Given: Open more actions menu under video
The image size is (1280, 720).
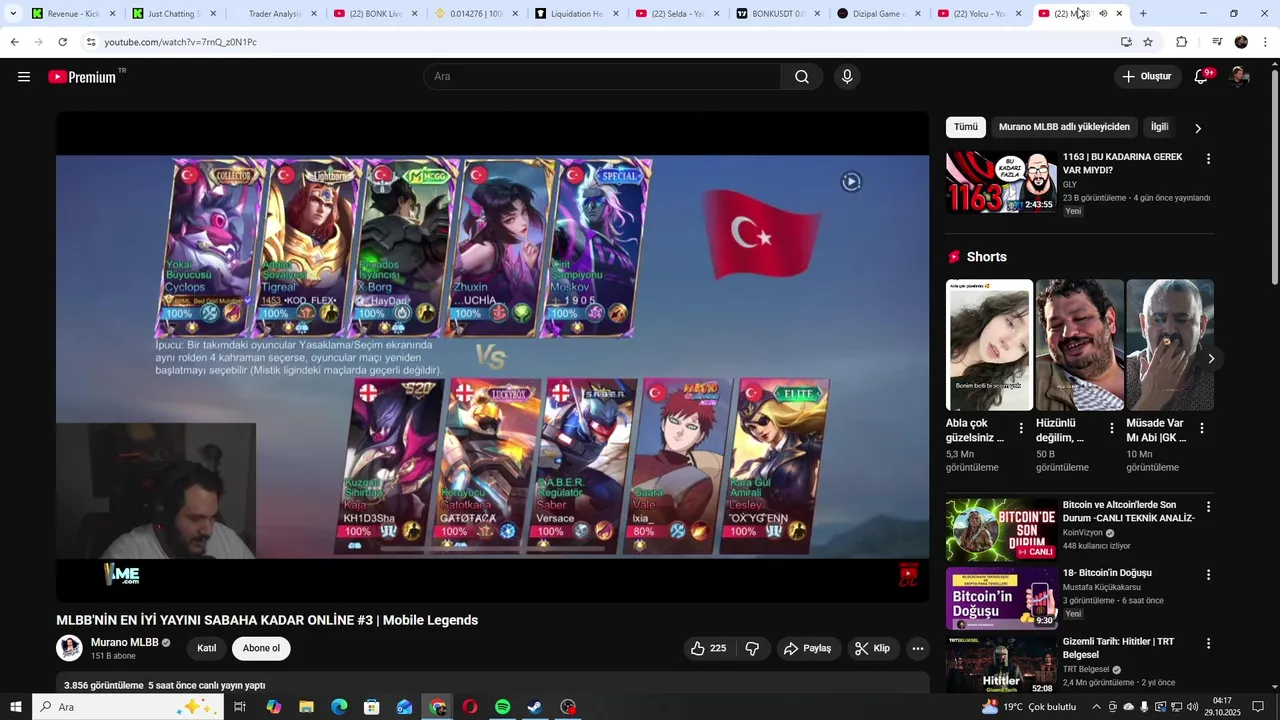Looking at the screenshot, I should [x=918, y=648].
